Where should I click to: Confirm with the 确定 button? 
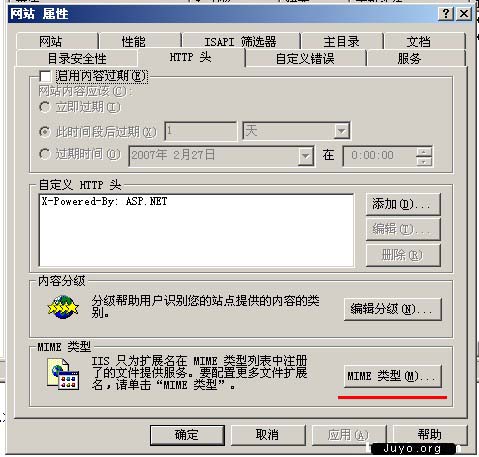(x=187, y=435)
